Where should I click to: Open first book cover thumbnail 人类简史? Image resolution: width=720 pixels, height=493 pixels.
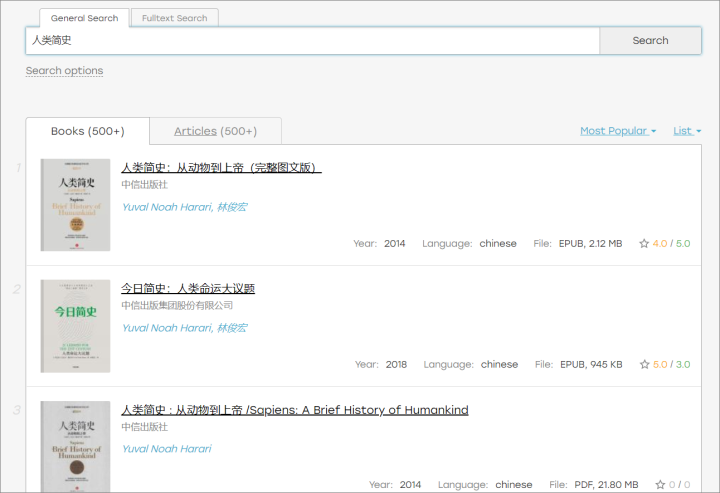(75, 205)
